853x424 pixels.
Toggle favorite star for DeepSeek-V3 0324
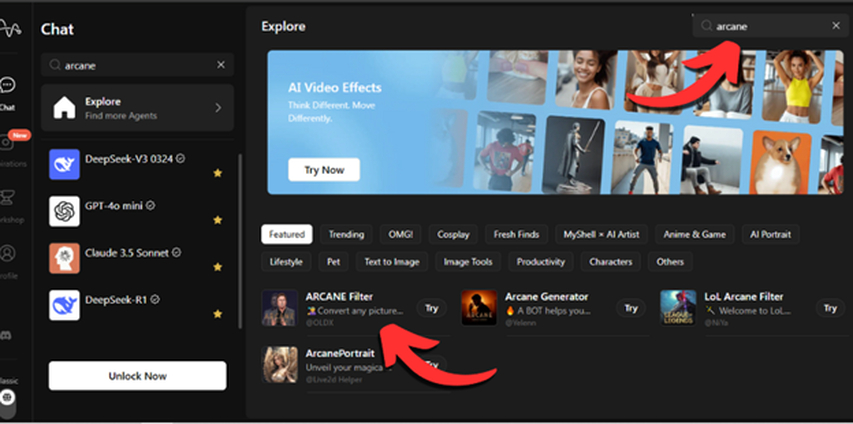point(218,173)
